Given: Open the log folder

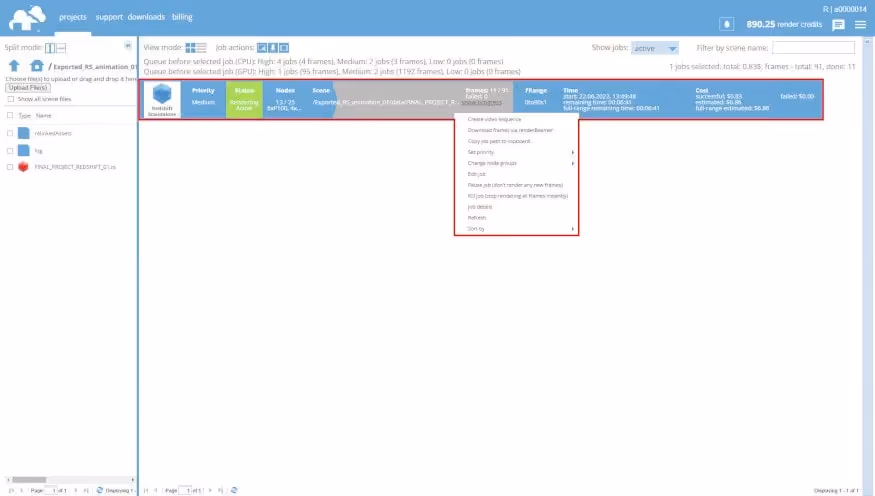Looking at the screenshot, I should (39, 151).
